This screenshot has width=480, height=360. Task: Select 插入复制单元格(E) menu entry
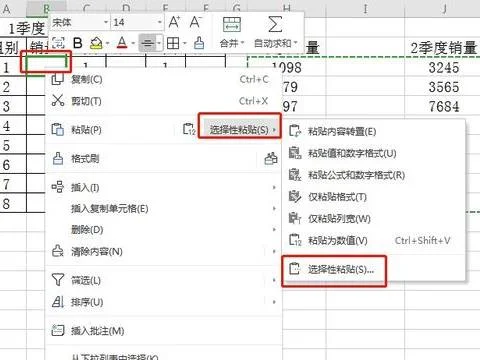tap(163, 209)
